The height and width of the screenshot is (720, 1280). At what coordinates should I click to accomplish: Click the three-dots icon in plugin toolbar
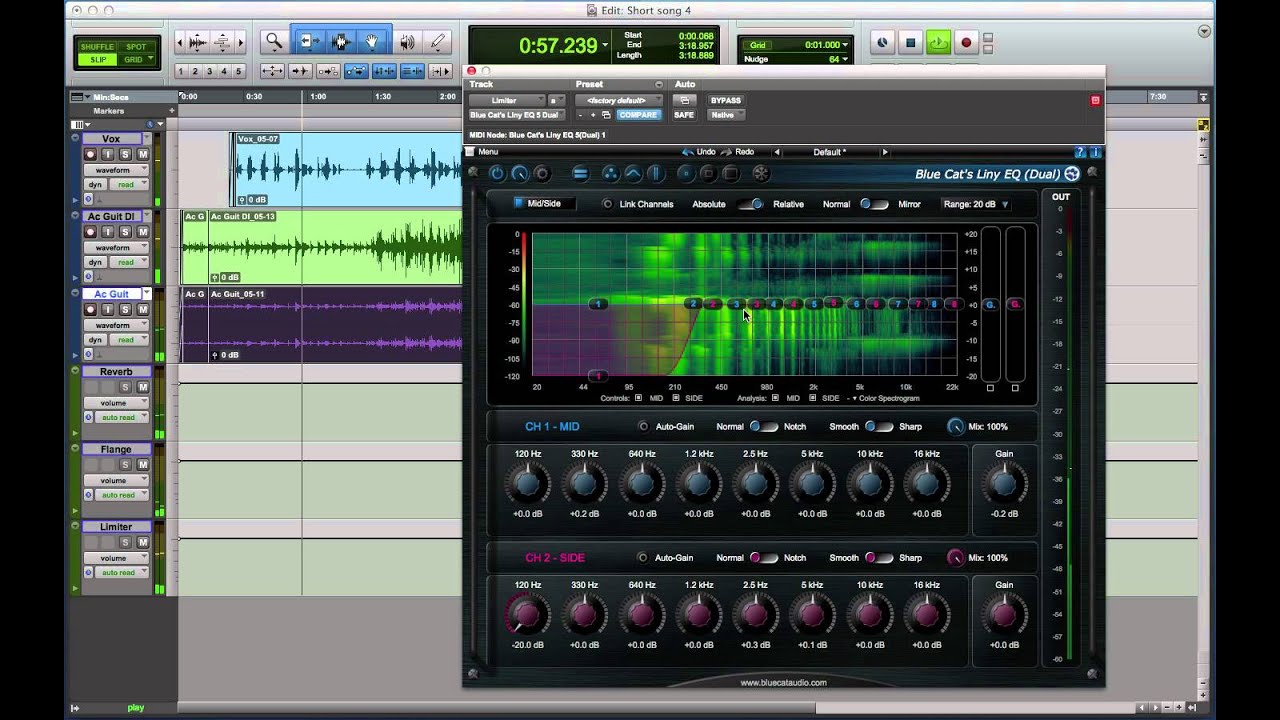click(610, 174)
